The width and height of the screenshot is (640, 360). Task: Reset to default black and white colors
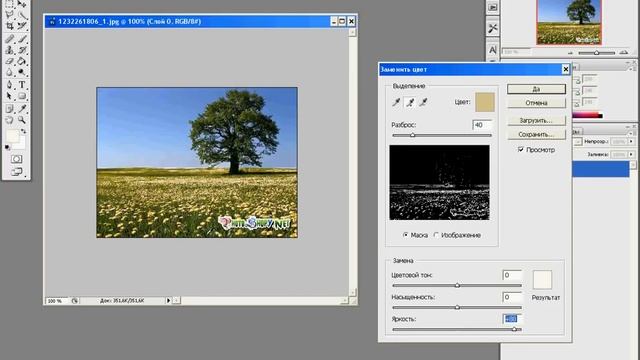click(x=7, y=147)
